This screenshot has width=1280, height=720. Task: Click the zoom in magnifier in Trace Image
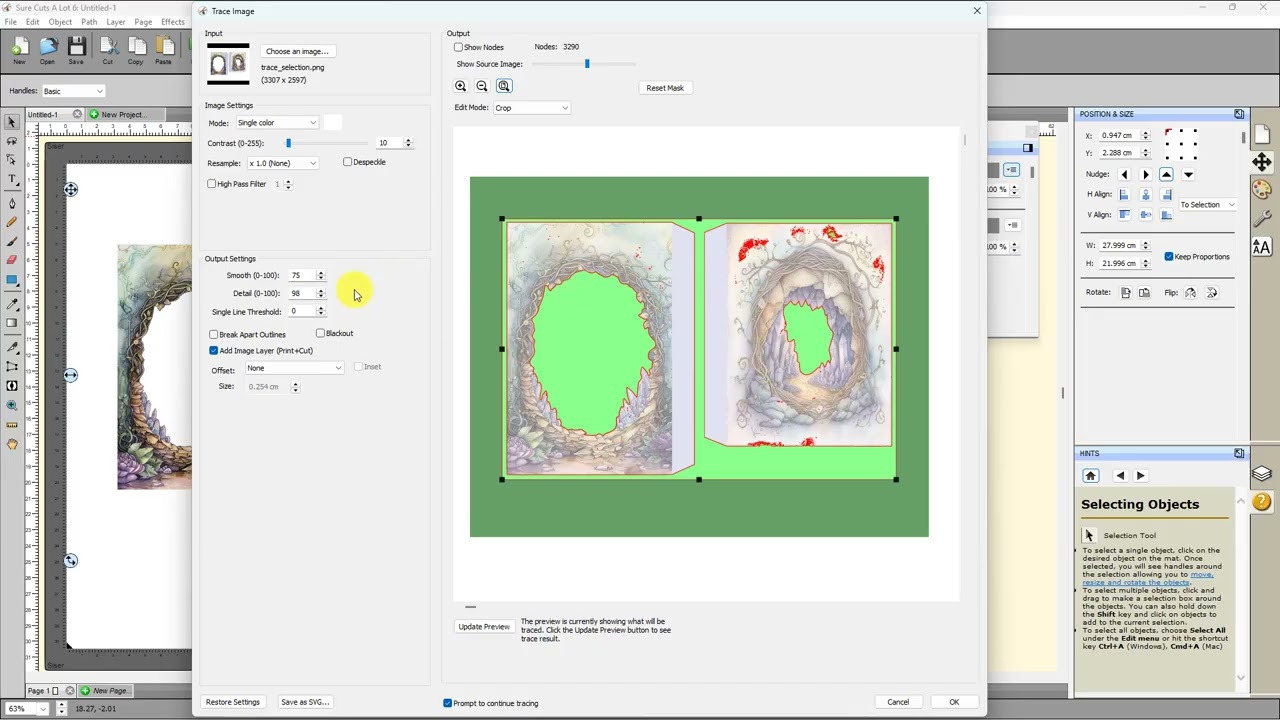tap(461, 86)
